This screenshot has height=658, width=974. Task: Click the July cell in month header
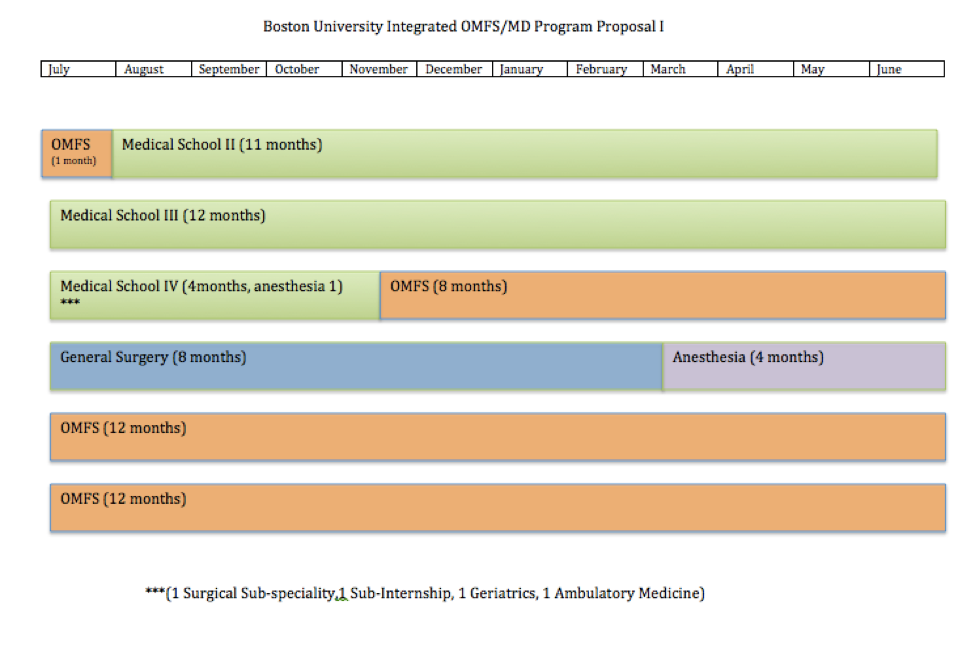click(x=79, y=69)
